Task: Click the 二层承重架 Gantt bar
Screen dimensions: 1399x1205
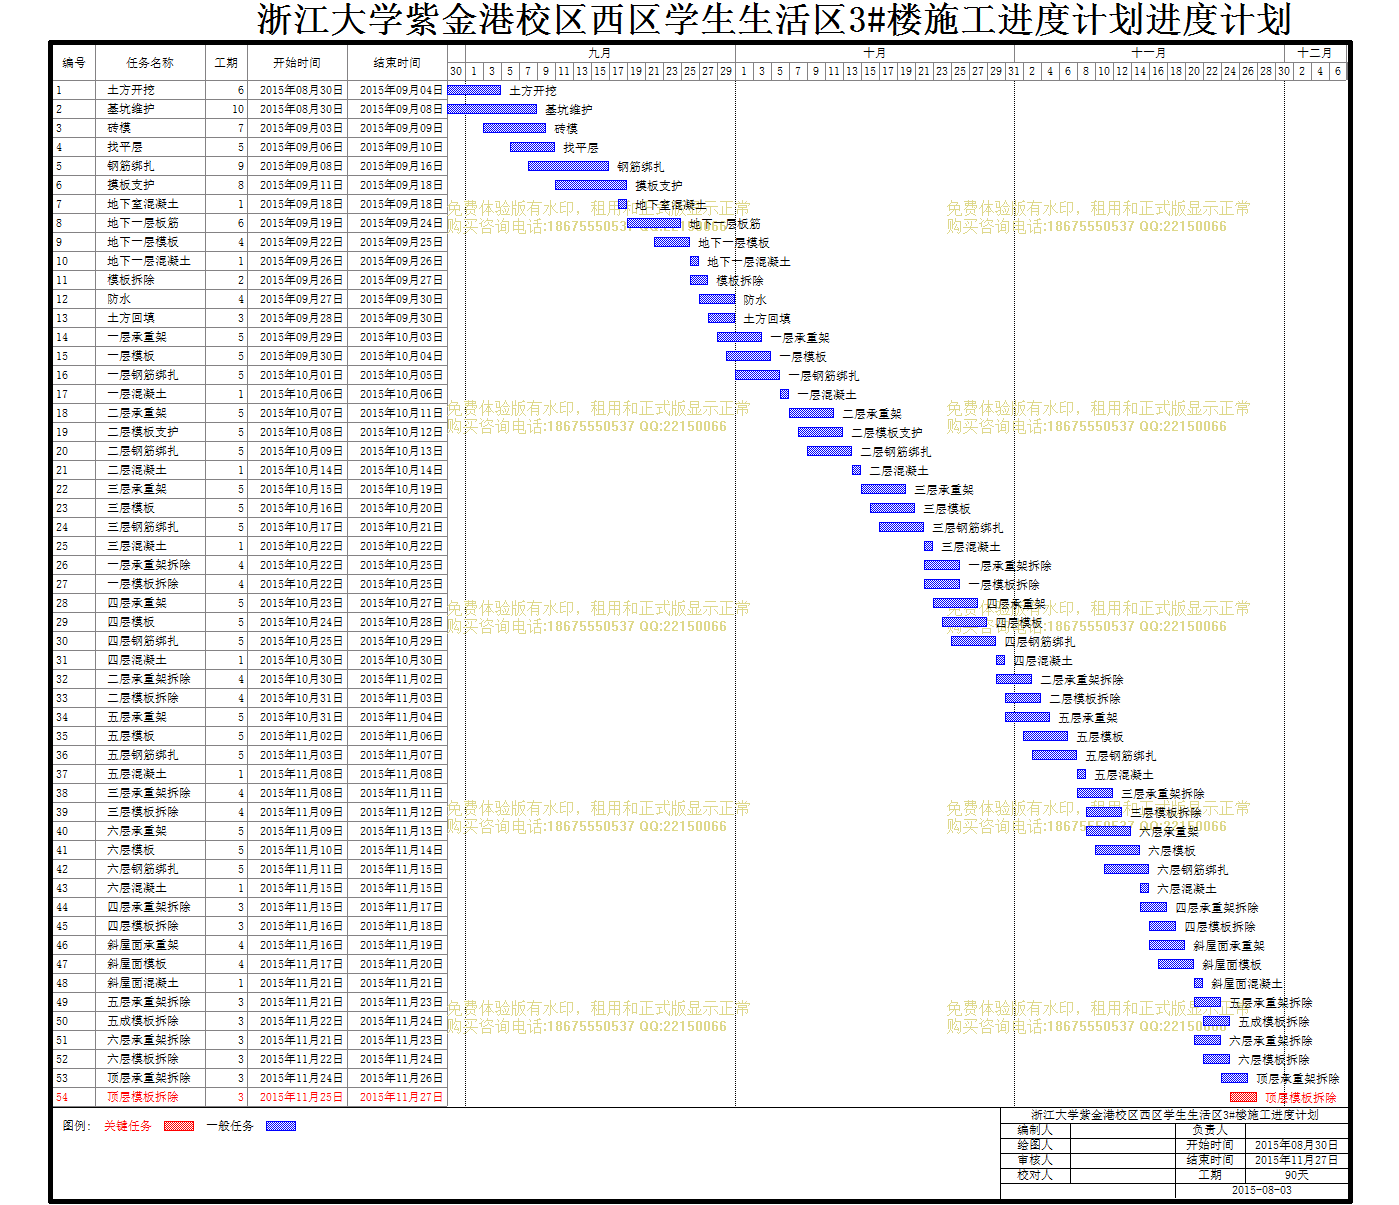Action: [811, 413]
